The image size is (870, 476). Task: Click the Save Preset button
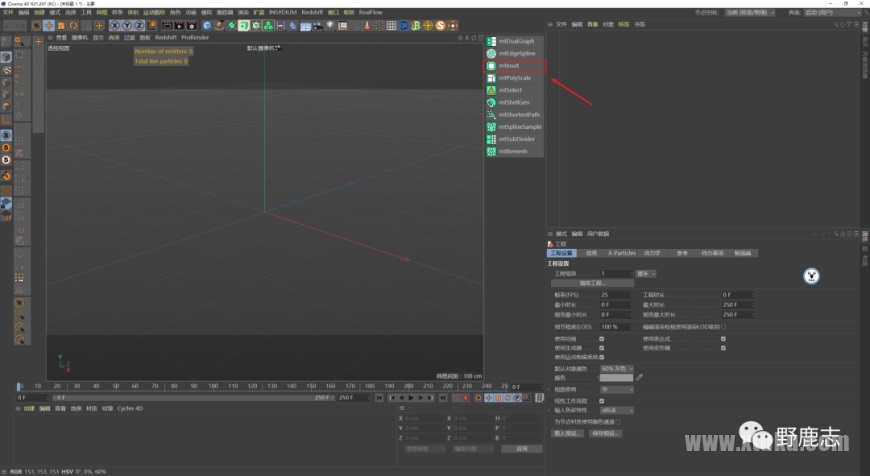tap(605, 433)
